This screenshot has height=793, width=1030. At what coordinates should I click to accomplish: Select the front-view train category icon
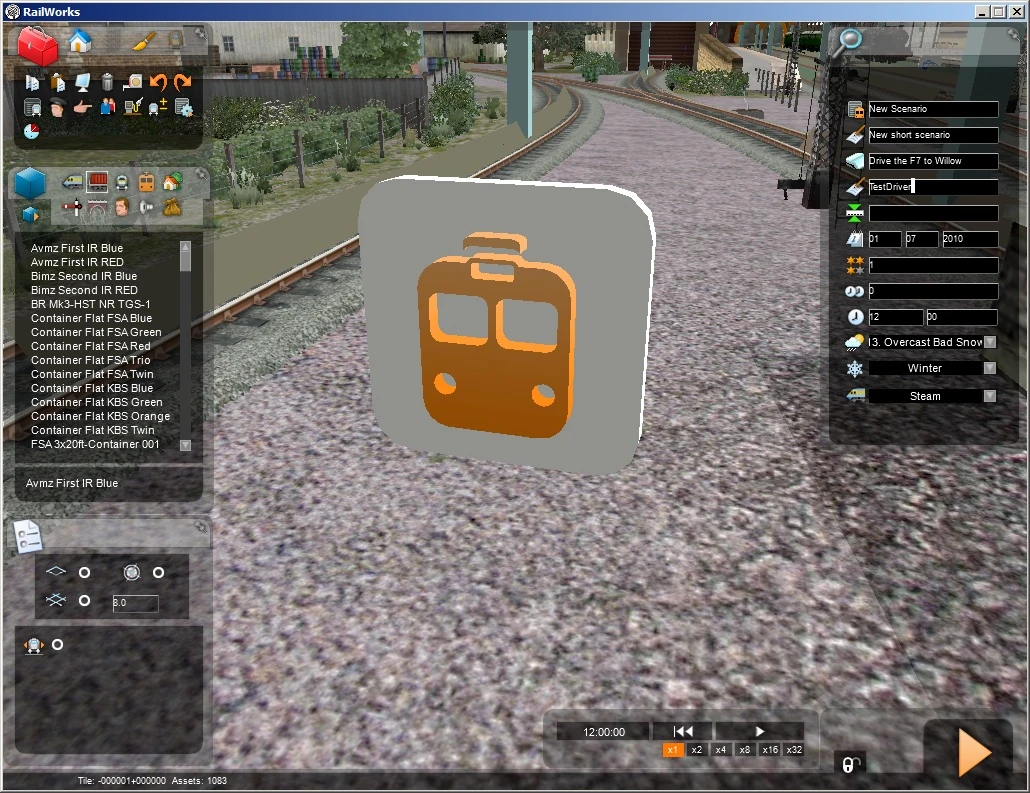pyautogui.click(x=122, y=183)
